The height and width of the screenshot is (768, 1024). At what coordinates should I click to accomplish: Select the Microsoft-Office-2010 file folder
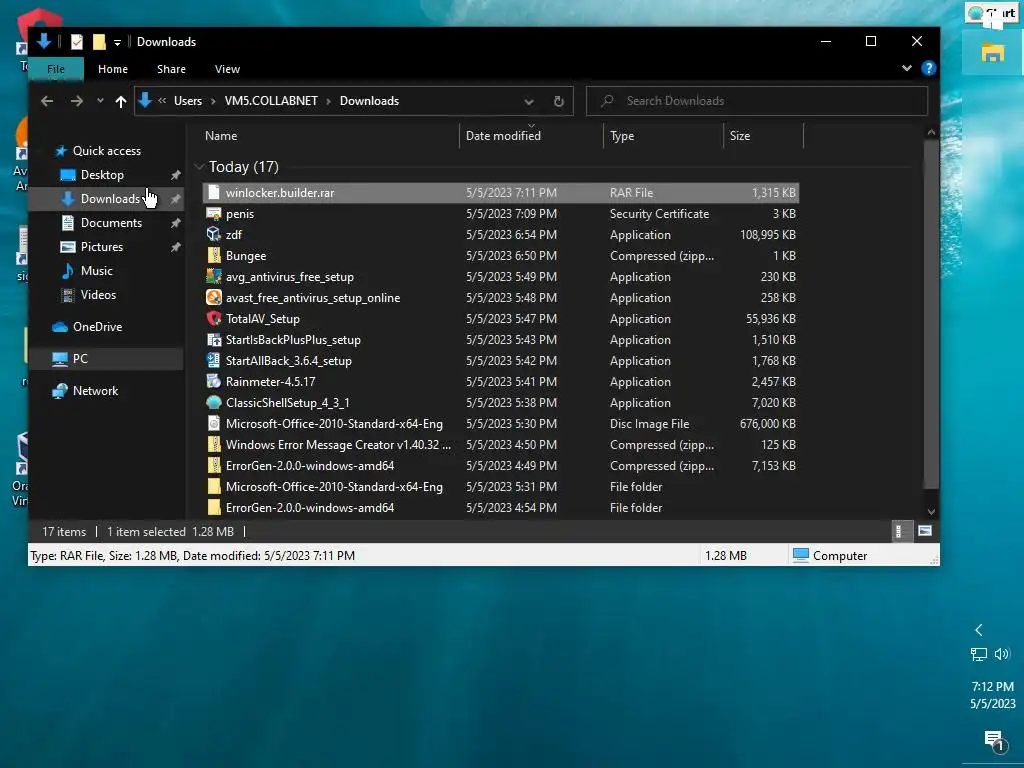pyautogui.click(x=334, y=487)
